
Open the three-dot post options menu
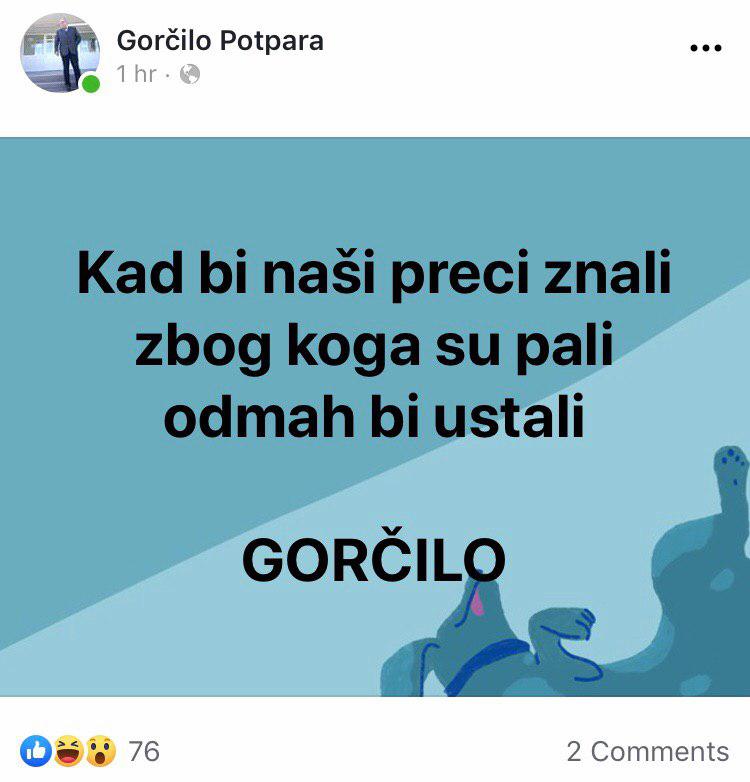[706, 48]
